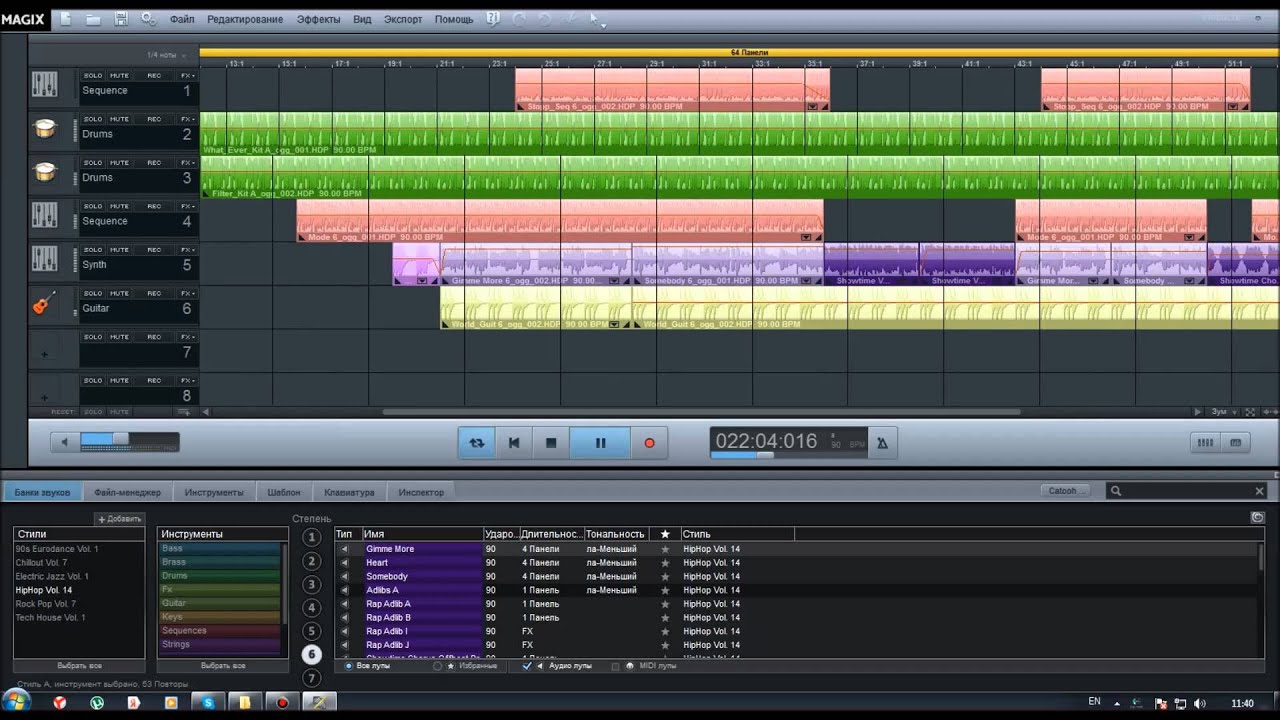
Task: Open the mixer view icon
Action: click(1206, 443)
